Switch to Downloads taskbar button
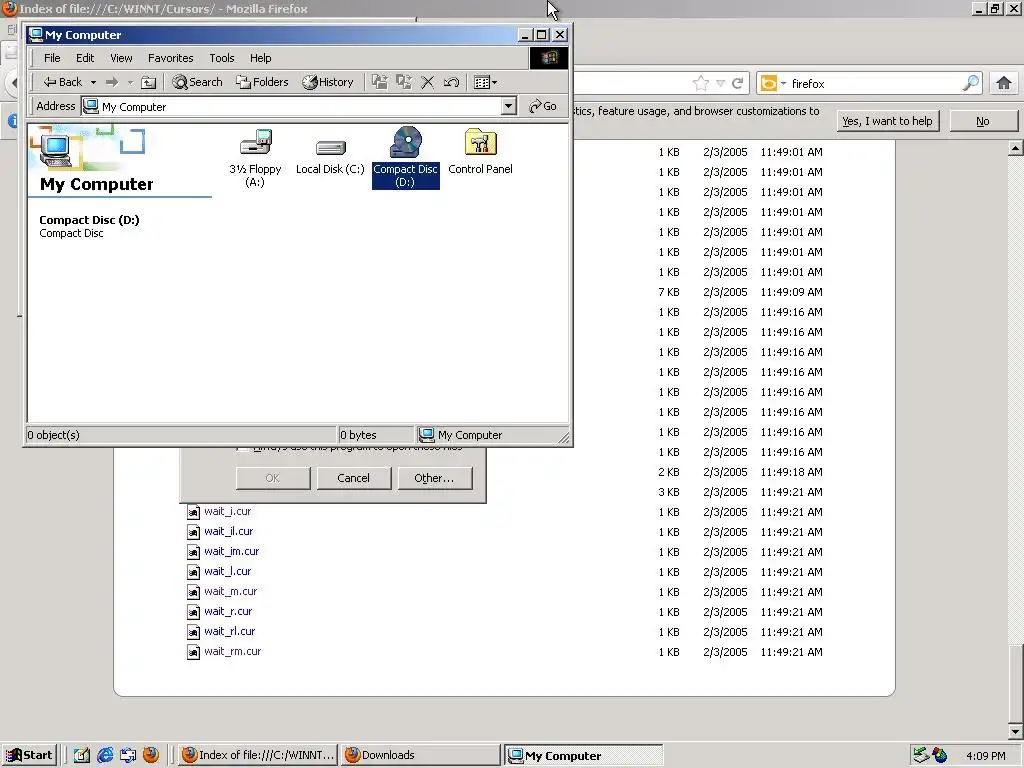The image size is (1024, 768). (x=420, y=755)
